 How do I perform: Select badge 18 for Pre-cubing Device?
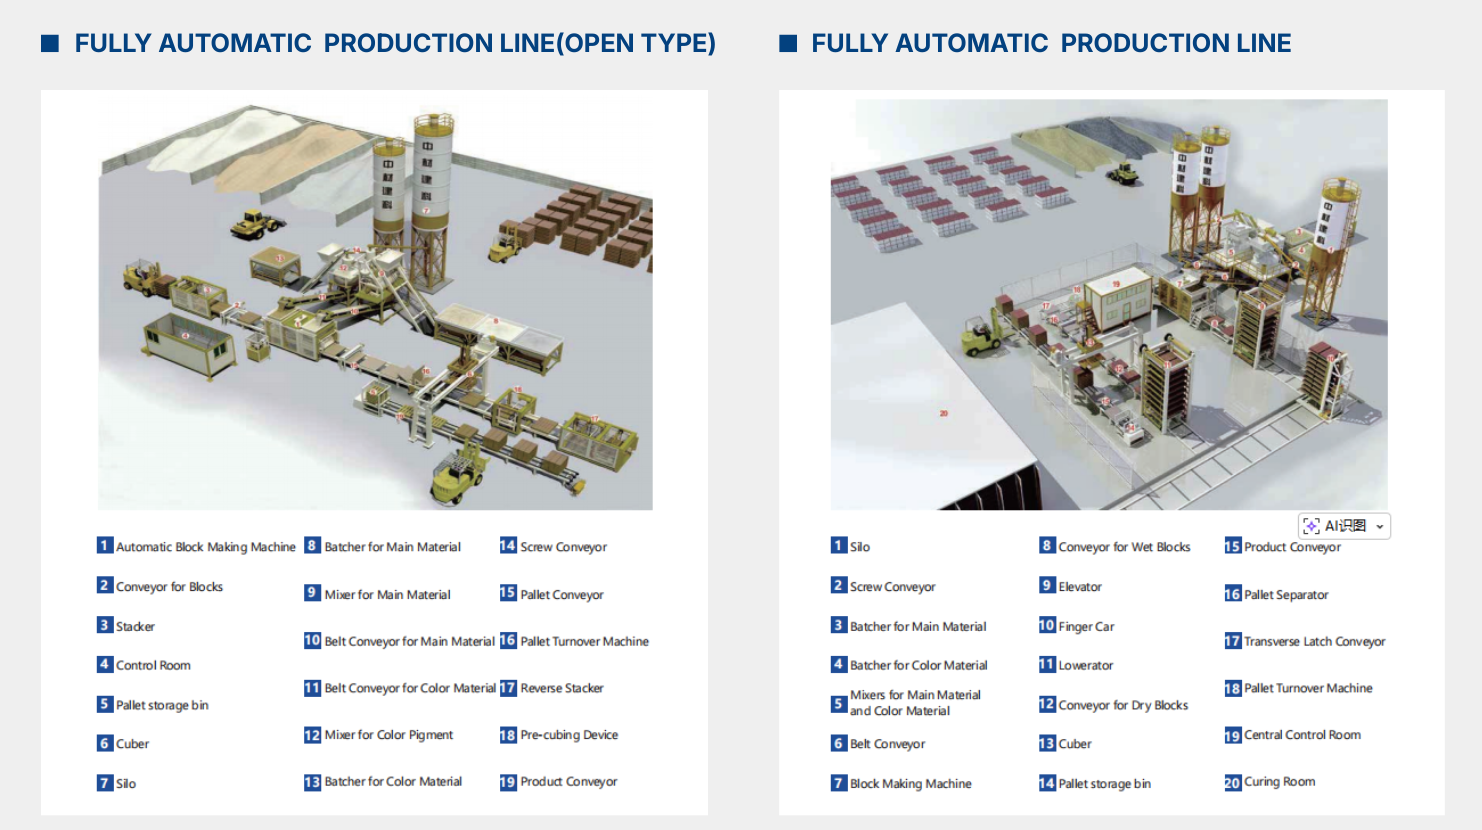pos(508,735)
